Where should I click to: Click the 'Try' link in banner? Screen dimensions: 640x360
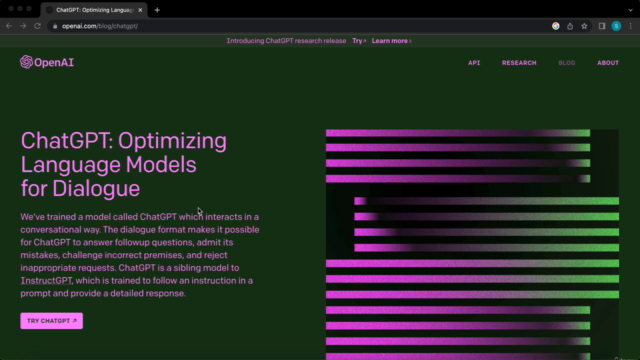coord(359,41)
